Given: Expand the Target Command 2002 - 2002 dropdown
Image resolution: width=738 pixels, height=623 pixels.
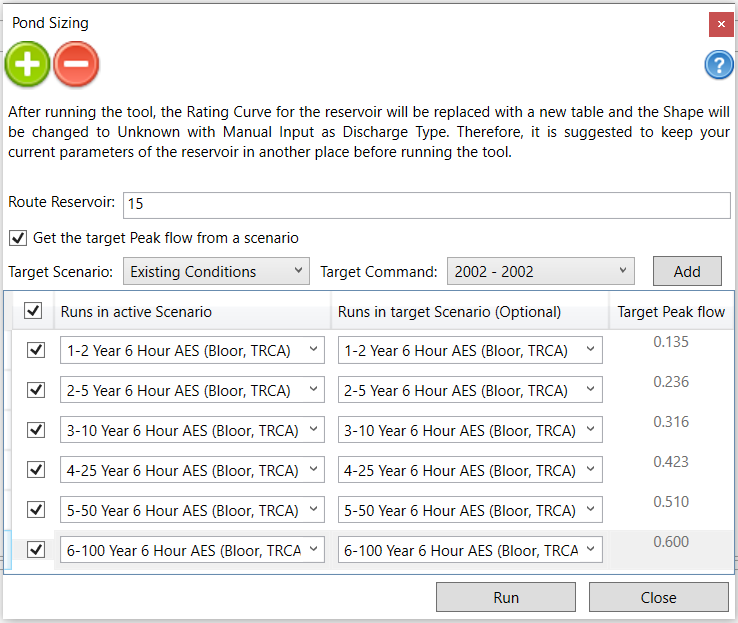Looking at the screenshot, I should pyautogui.click(x=541, y=271).
